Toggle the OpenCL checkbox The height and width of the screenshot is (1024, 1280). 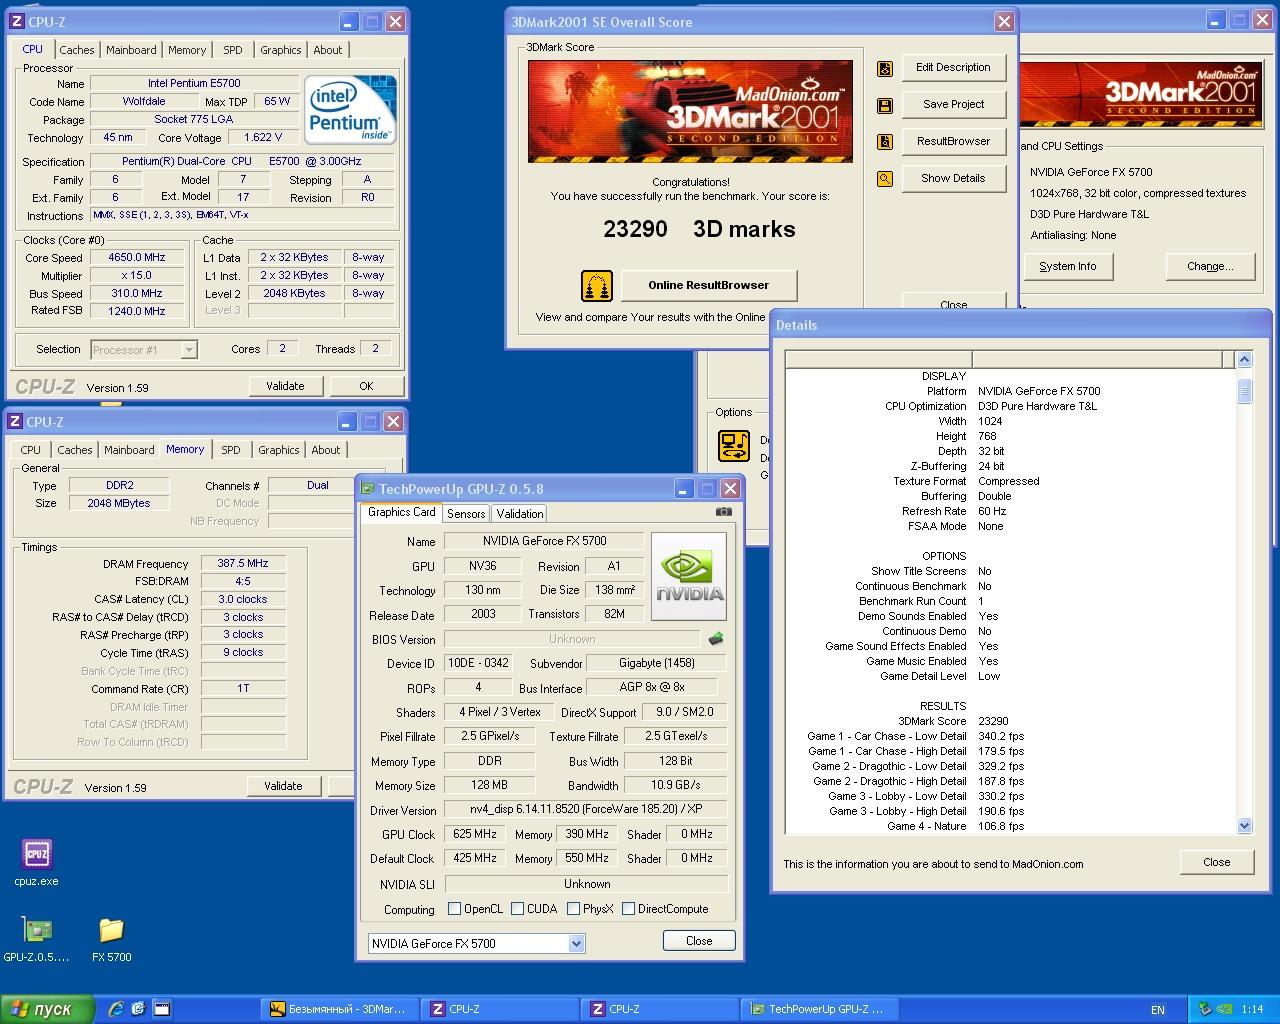click(455, 909)
